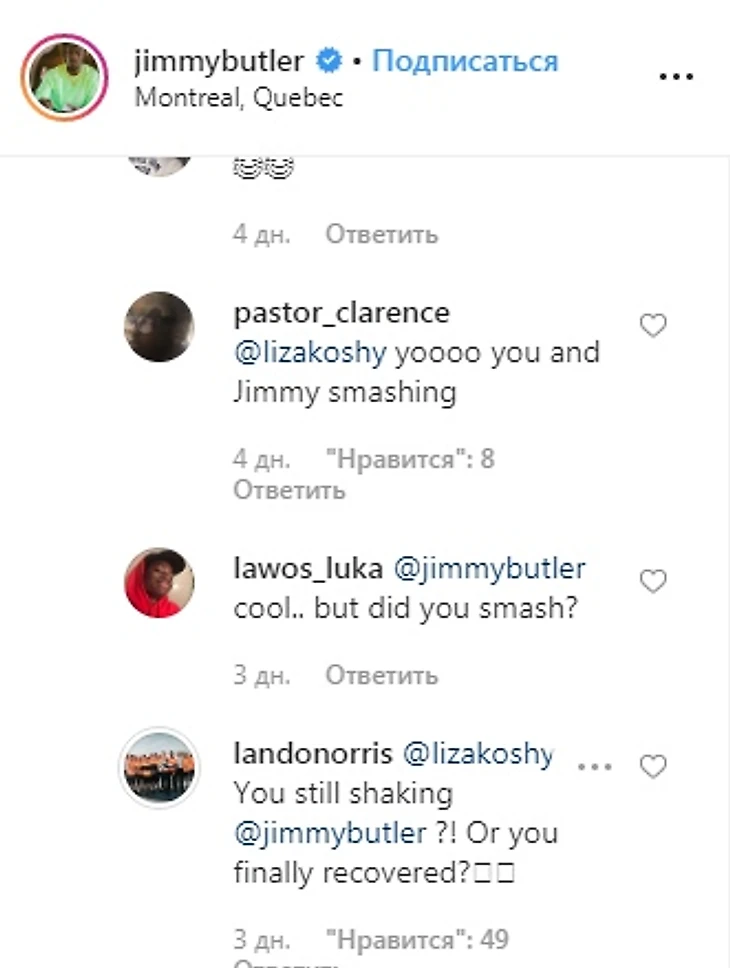Like lawos_luka's comment with the heart

(x=653, y=582)
